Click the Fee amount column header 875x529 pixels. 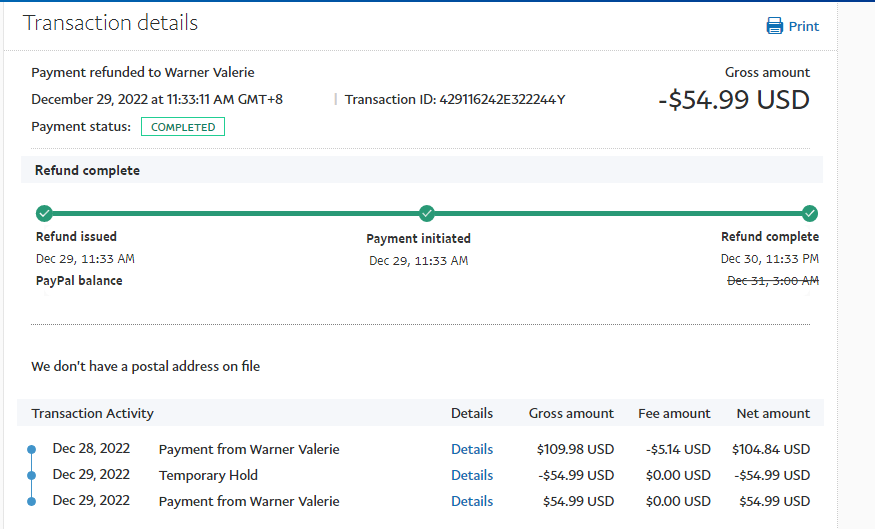point(674,413)
